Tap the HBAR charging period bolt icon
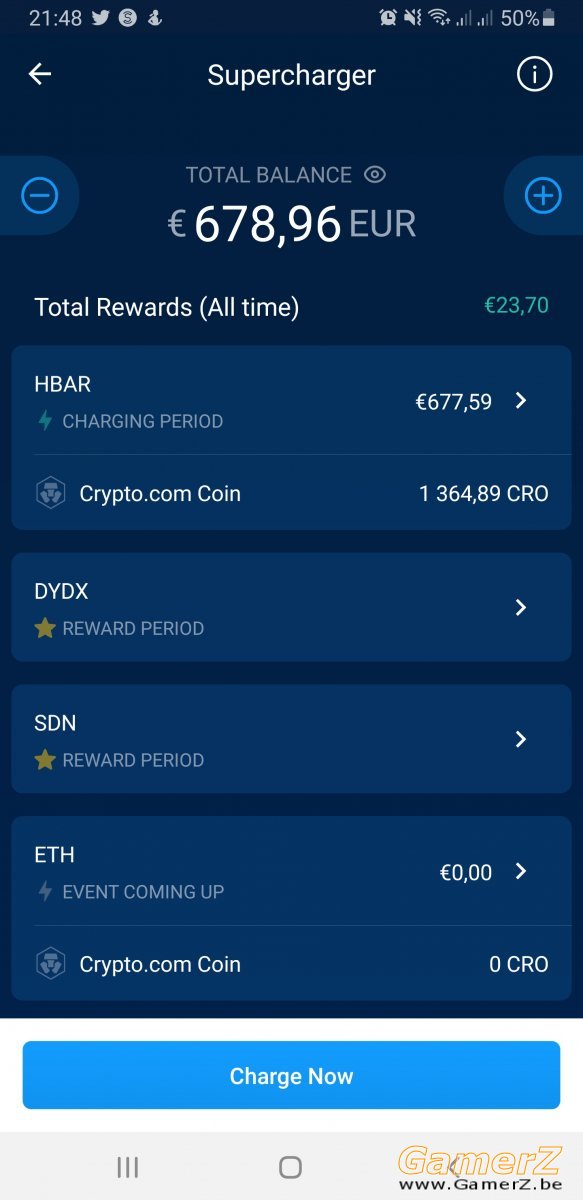This screenshot has width=583, height=1200. pos(45,421)
